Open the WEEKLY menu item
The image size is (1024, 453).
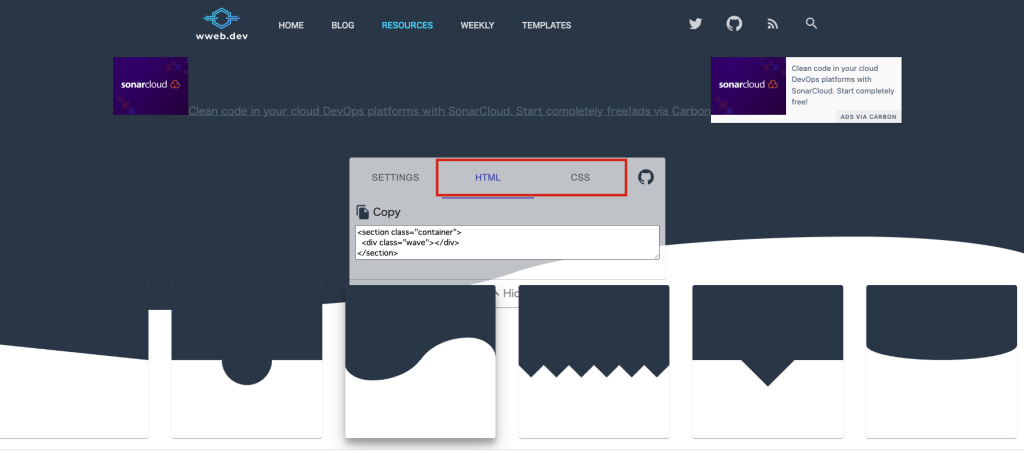point(477,25)
